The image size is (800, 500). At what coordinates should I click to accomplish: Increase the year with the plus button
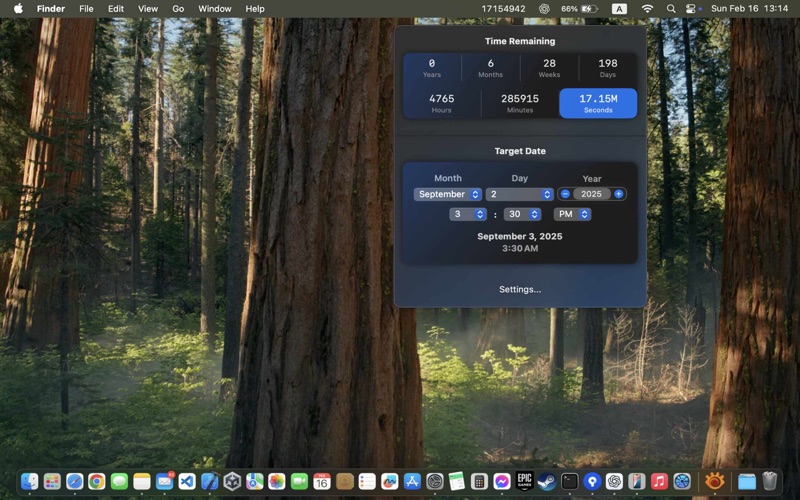[618, 194]
